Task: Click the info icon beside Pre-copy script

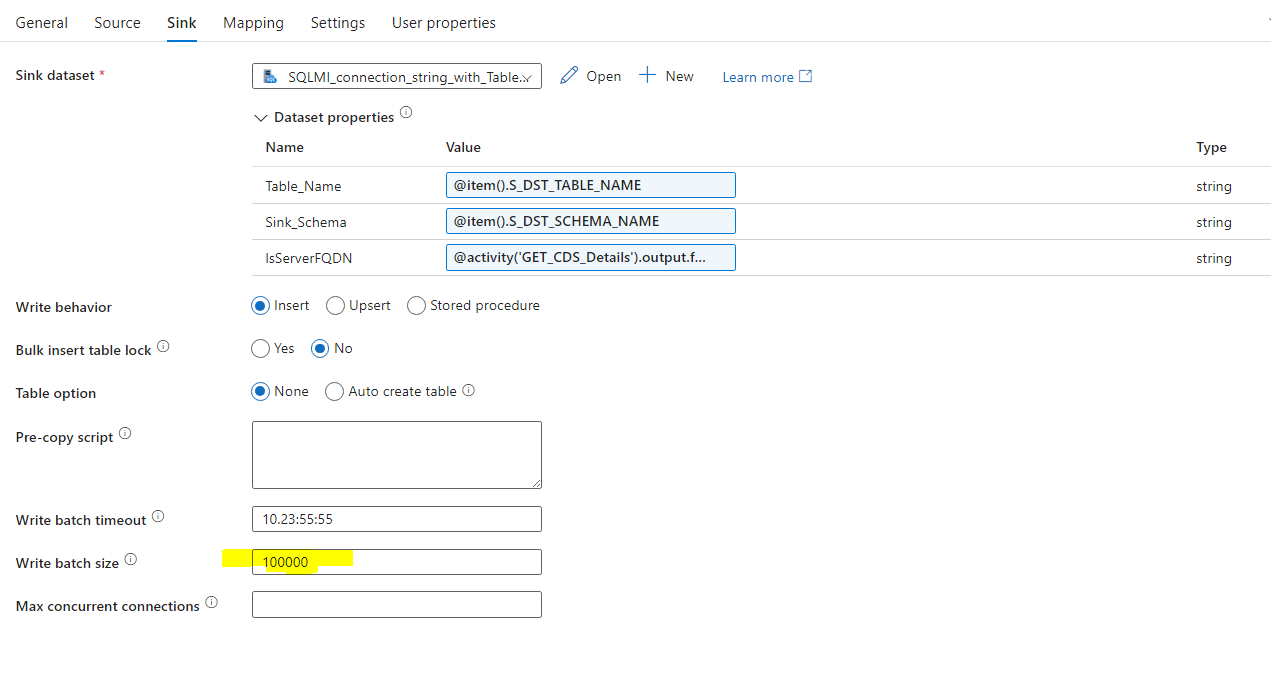Action: coord(125,432)
